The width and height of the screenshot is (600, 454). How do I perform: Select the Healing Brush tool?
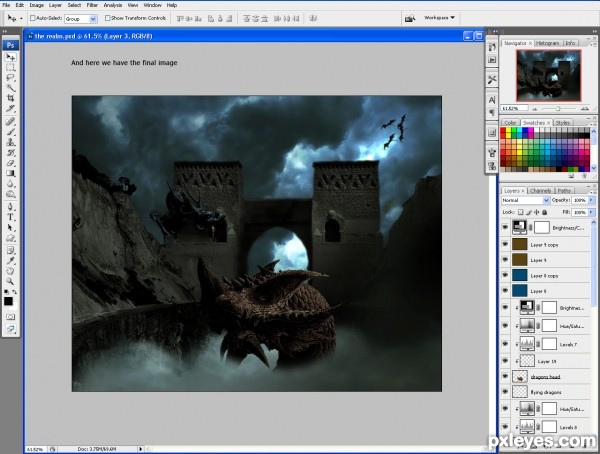10,122
